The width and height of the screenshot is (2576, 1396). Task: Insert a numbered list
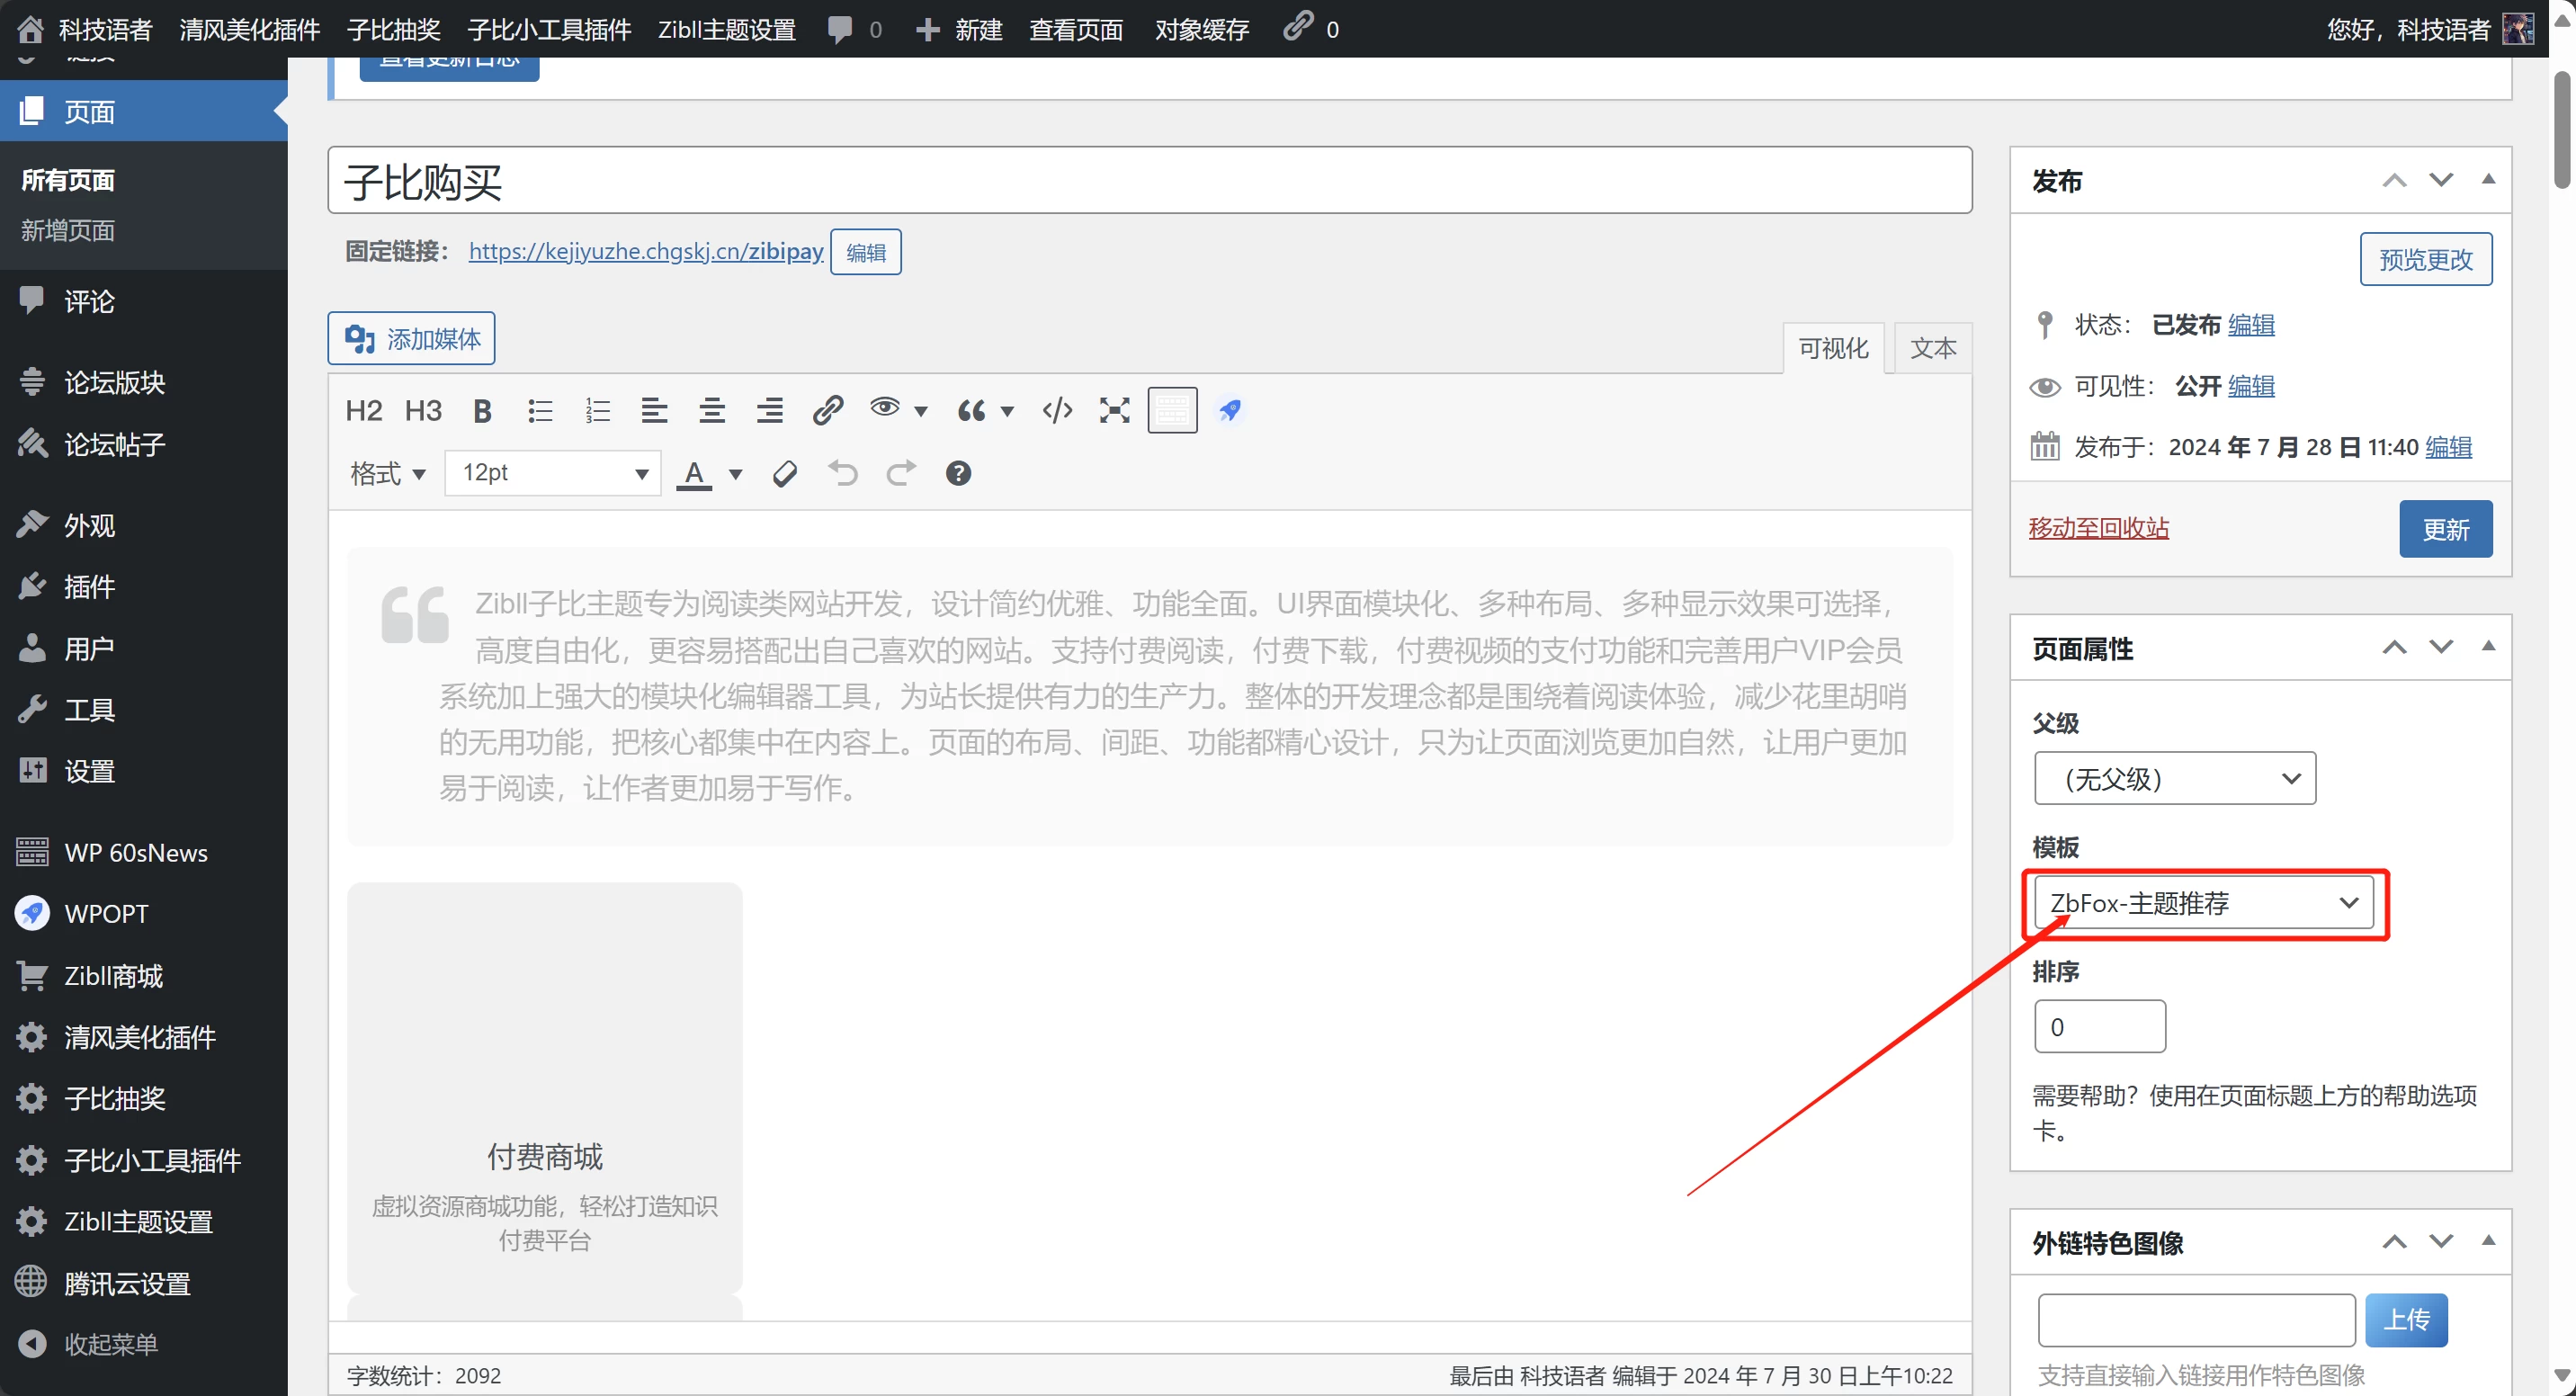coord(597,411)
